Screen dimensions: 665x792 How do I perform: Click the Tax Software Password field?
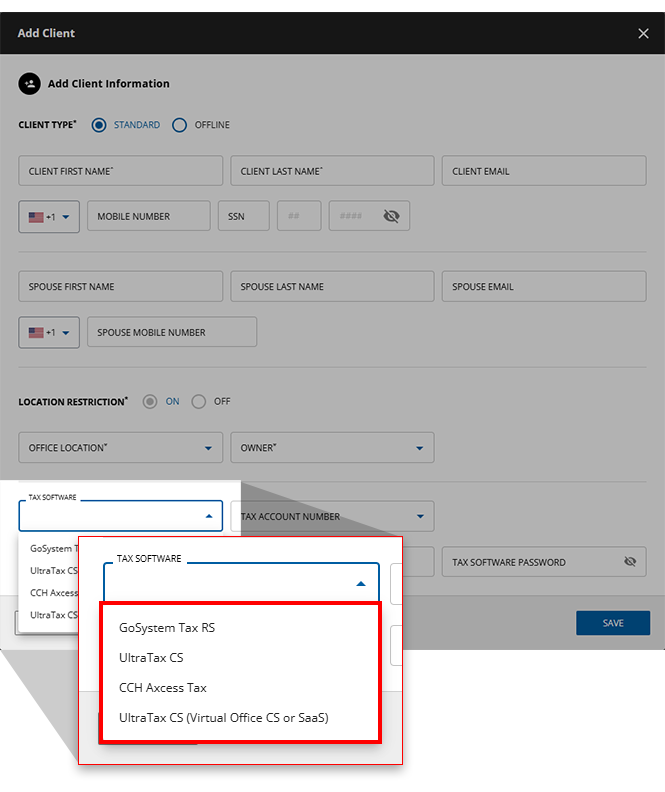pyautogui.click(x=544, y=562)
